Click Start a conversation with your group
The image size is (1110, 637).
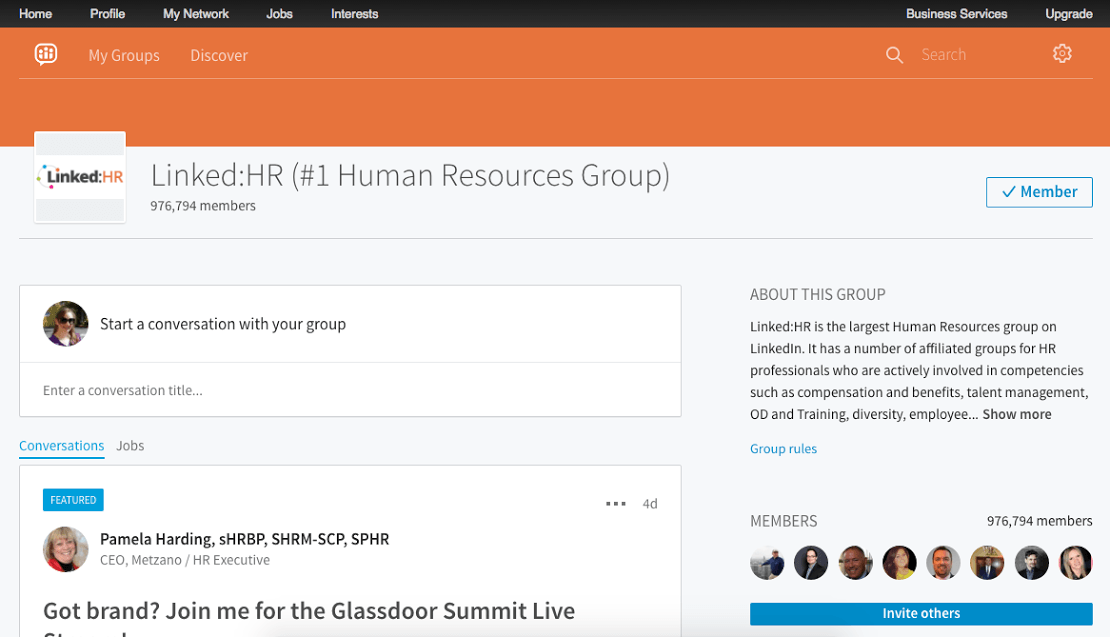(223, 324)
